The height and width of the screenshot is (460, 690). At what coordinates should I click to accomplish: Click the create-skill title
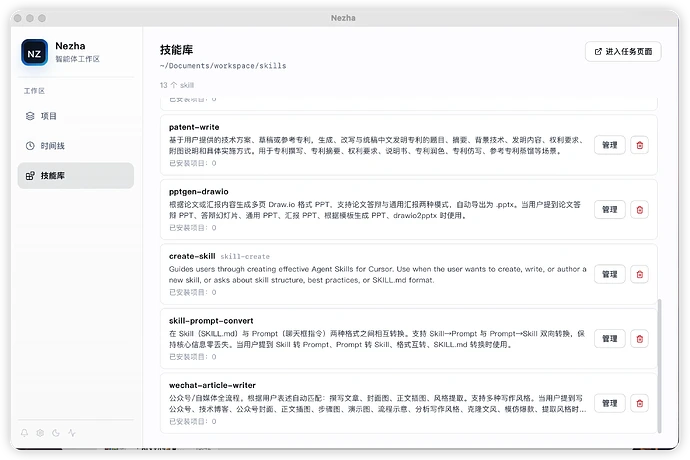point(192,256)
